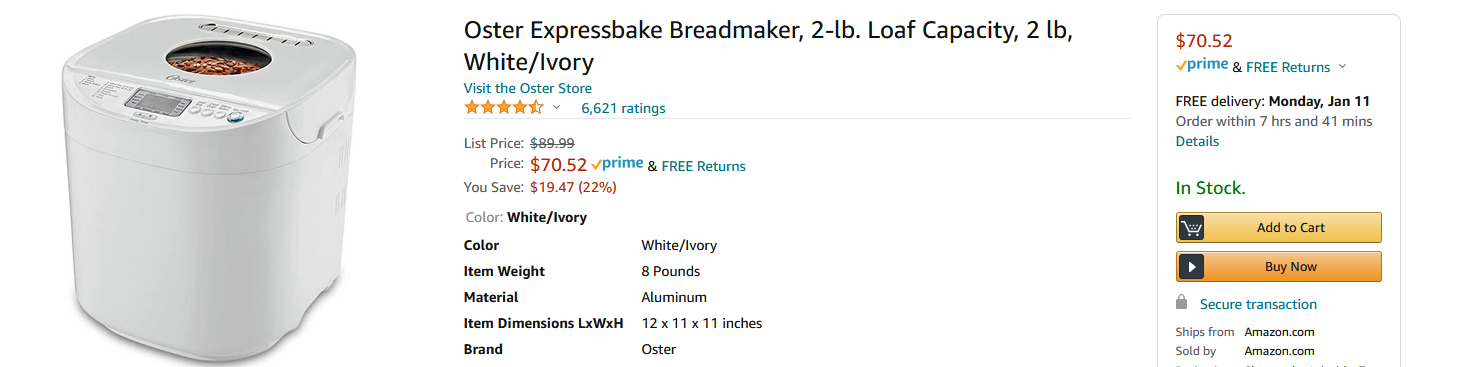The image size is (1467, 367).
Task: Expand the star ratings dropdown arrow
Action: coord(557,108)
